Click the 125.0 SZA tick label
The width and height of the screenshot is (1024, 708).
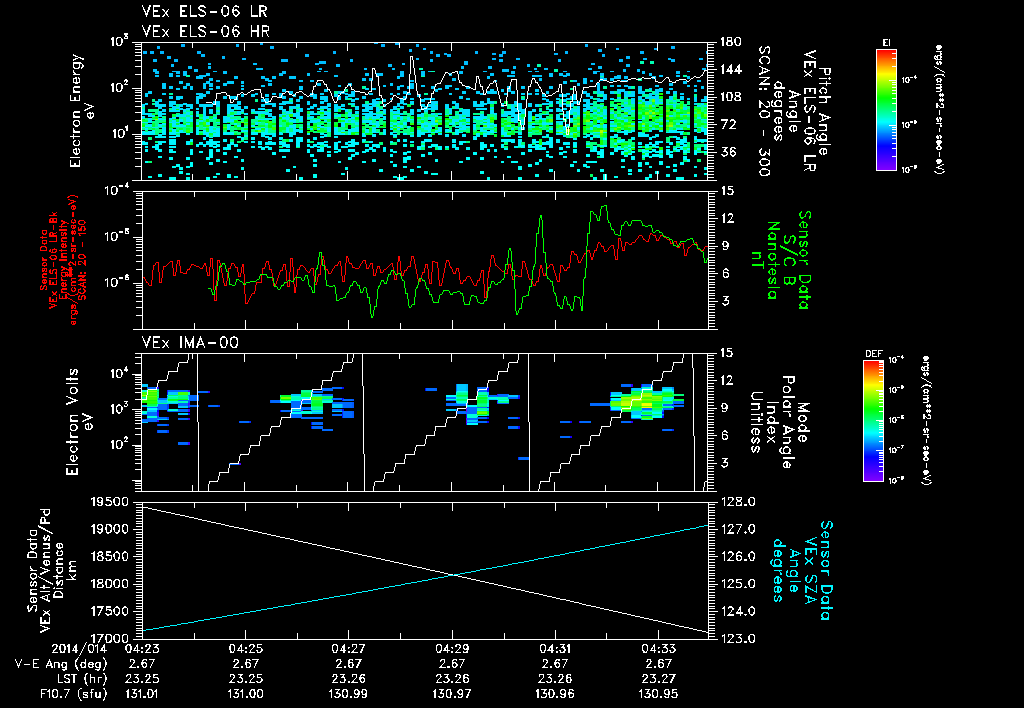point(737,584)
